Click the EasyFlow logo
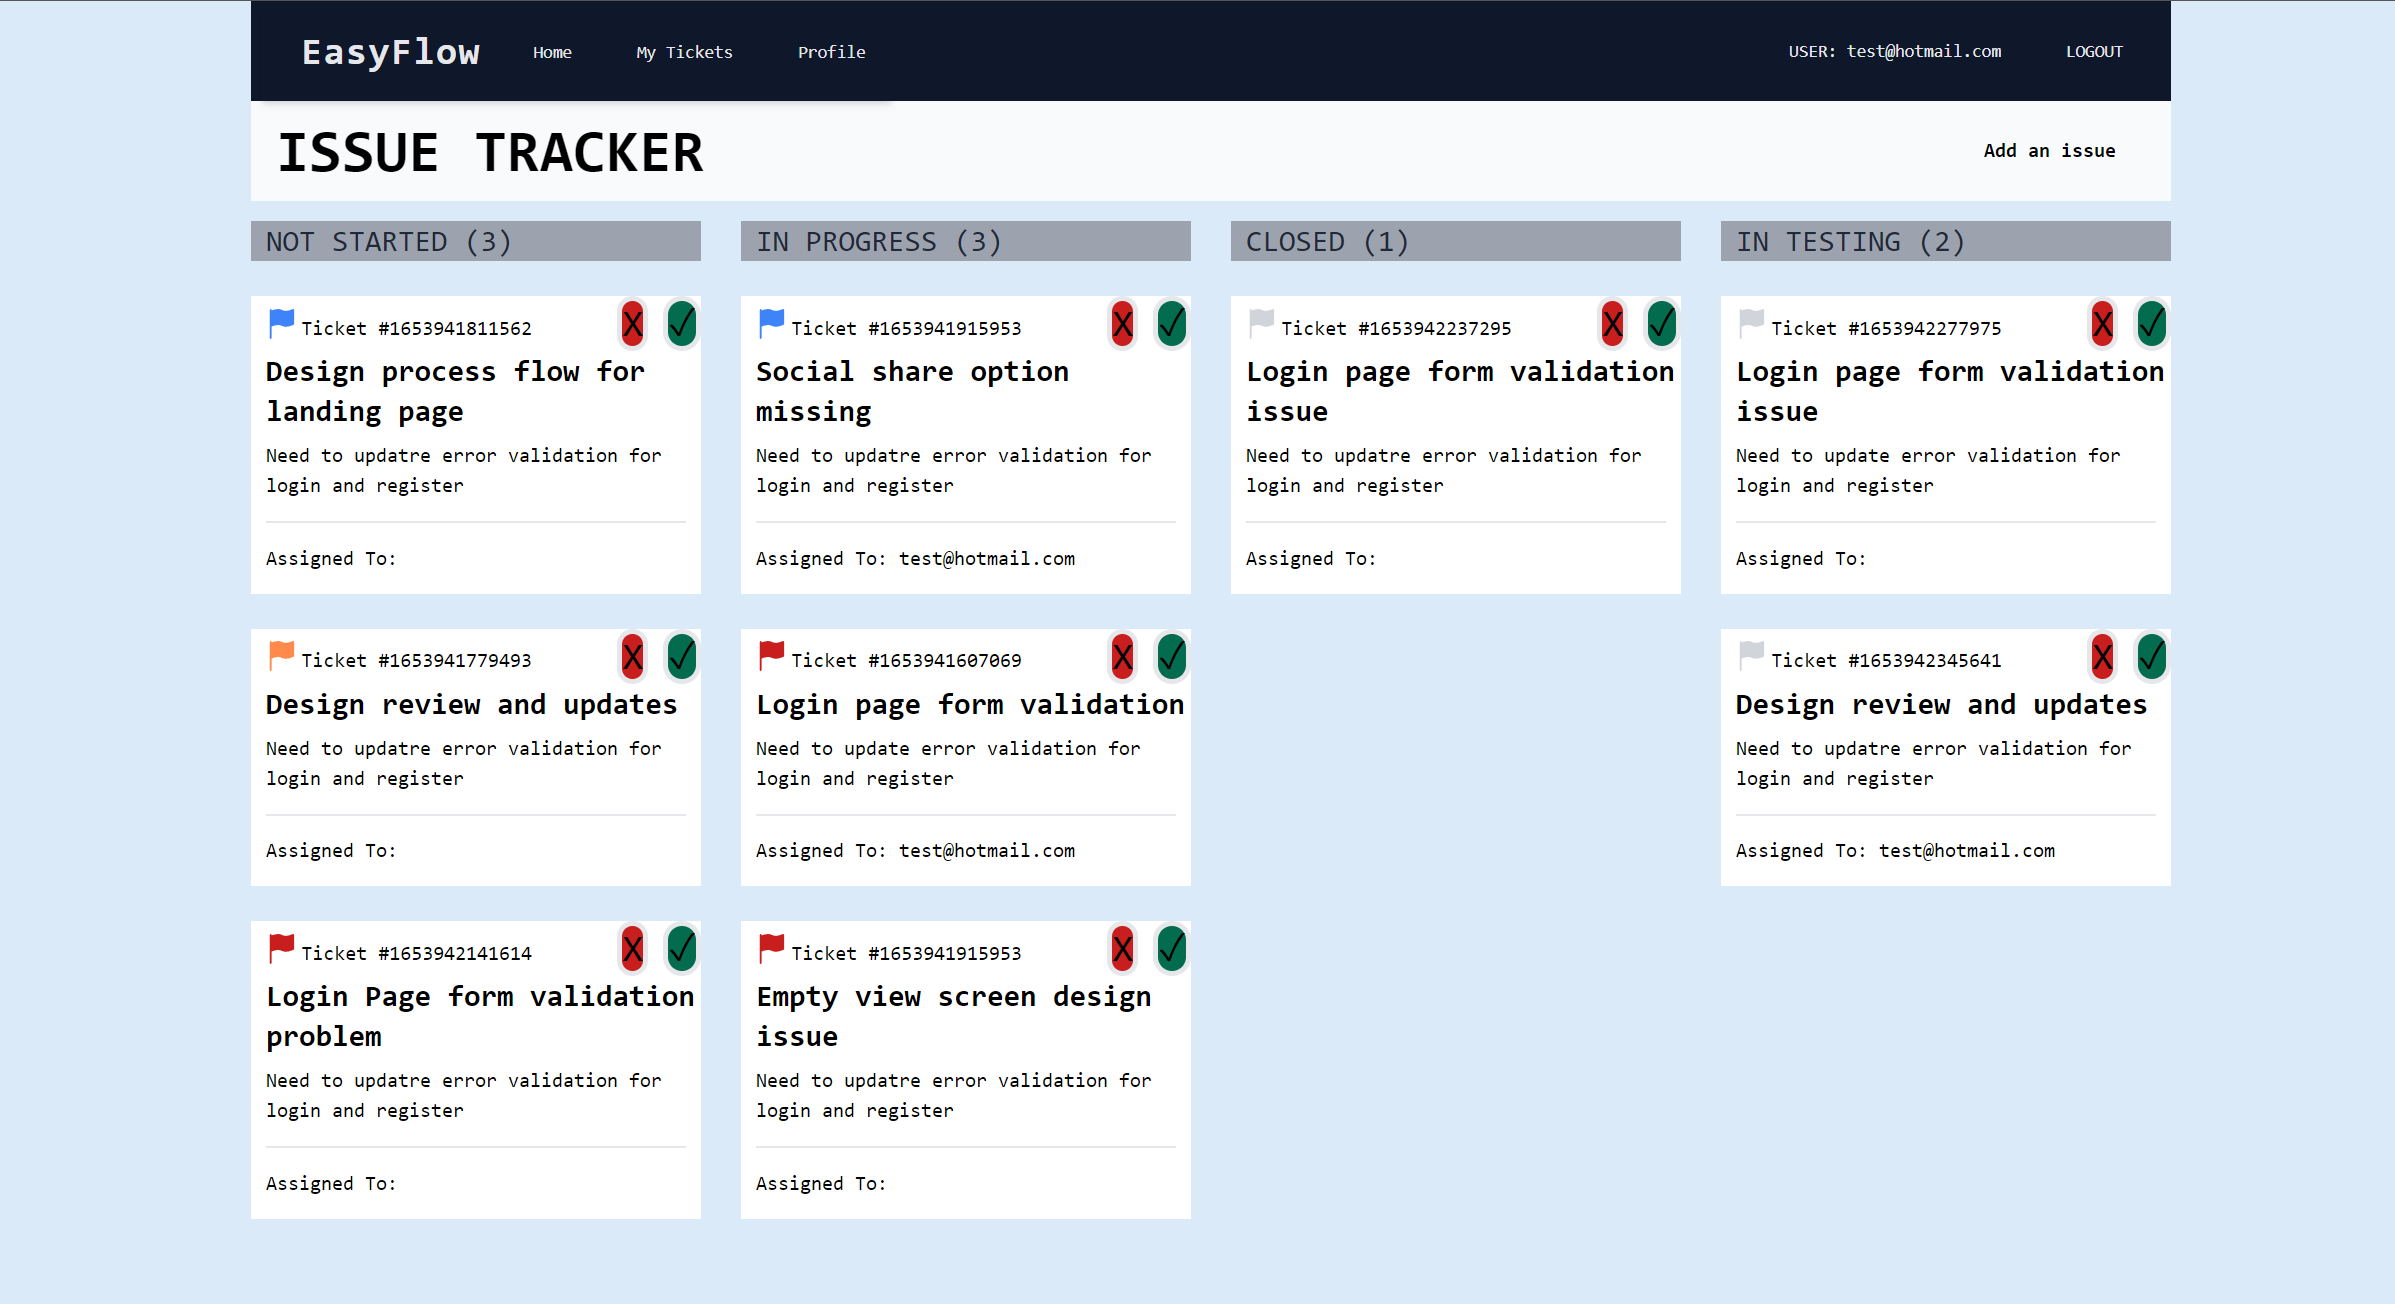2395x1304 pixels. pyautogui.click(x=390, y=51)
